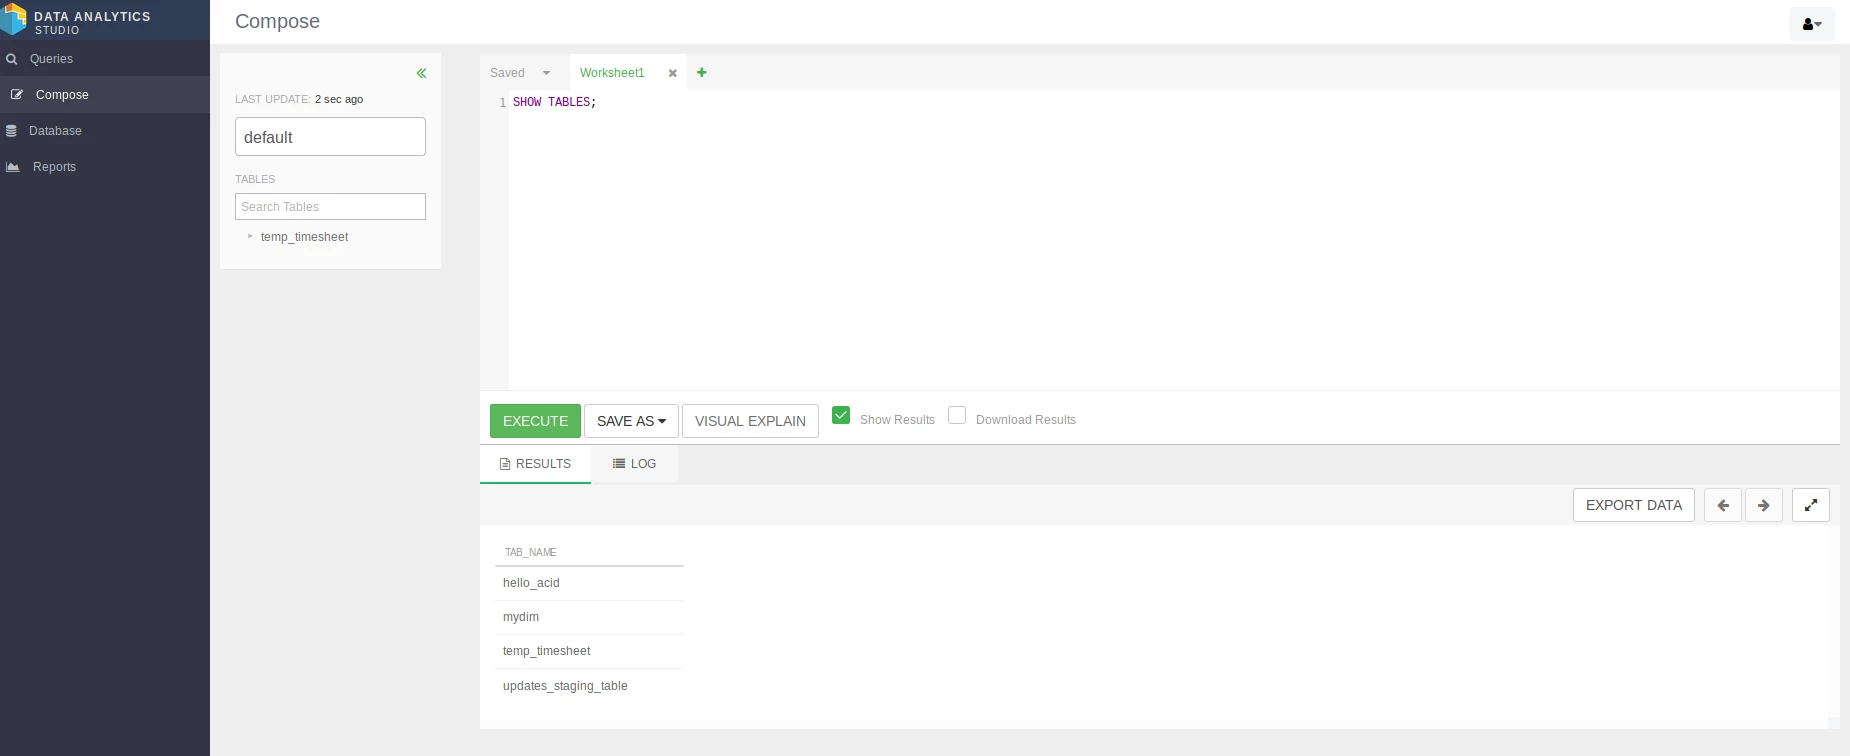Viewport: 1850px width, 756px height.
Task: Go to next results page
Action: pyautogui.click(x=1764, y=505)
